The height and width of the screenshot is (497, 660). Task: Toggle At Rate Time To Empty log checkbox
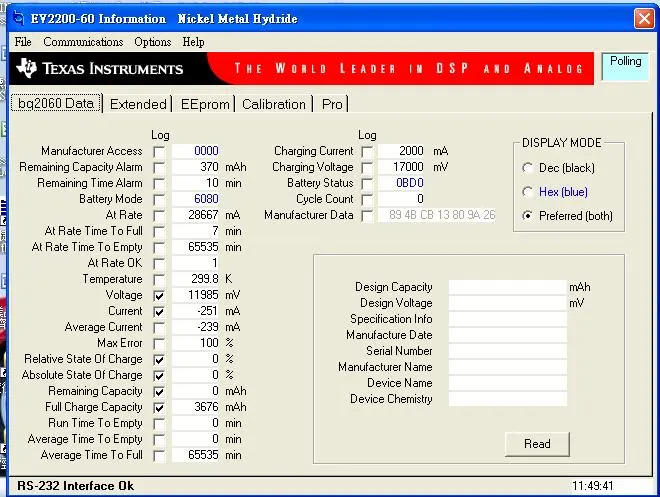pyautogui.click(x=159, y=247)
